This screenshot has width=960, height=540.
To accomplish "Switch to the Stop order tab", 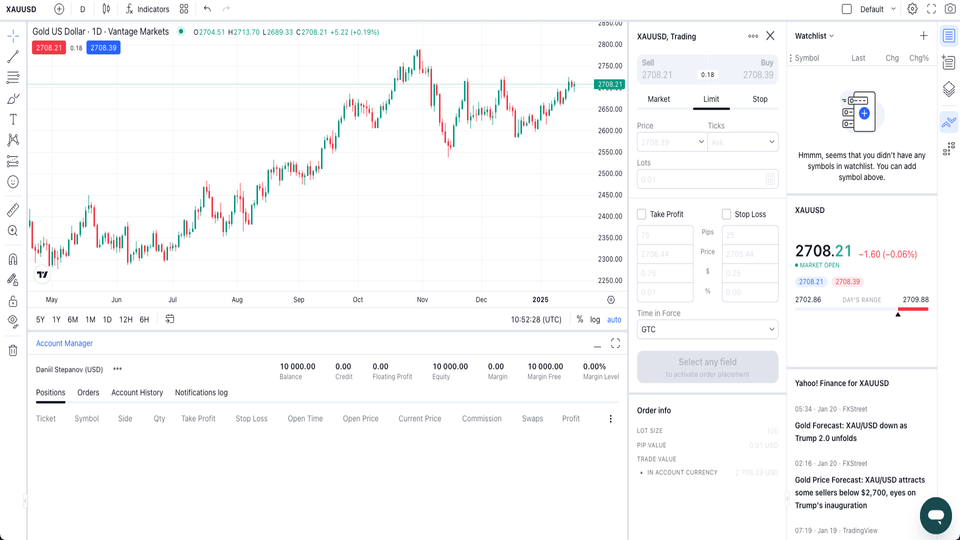I will click(760, 99).
